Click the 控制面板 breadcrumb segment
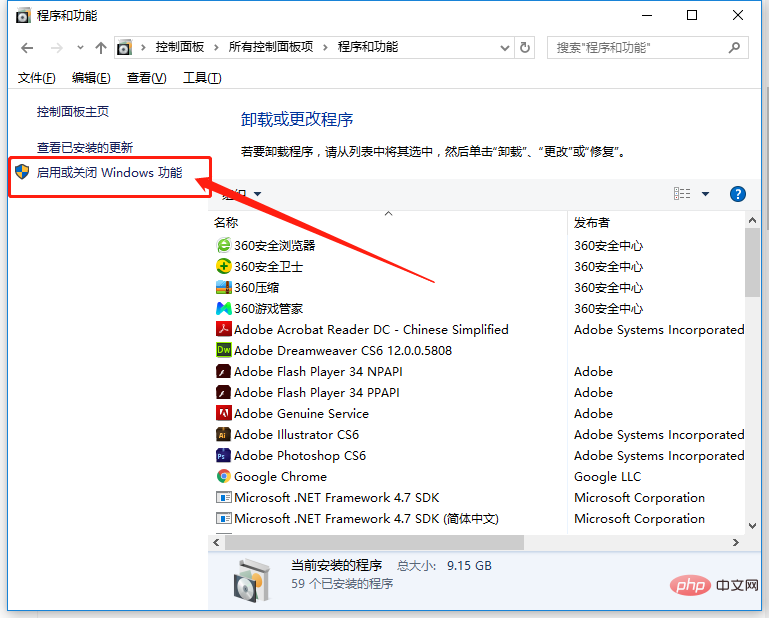Image resolution: width=769 pixels, height=618 pixels. point(180,47)
